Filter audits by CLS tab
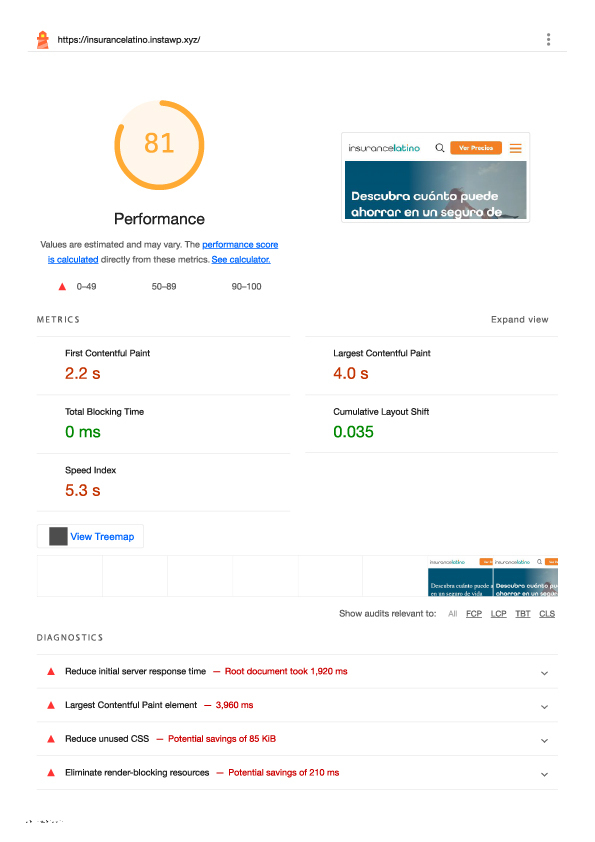Screen dimensions: 595x842 547,613
